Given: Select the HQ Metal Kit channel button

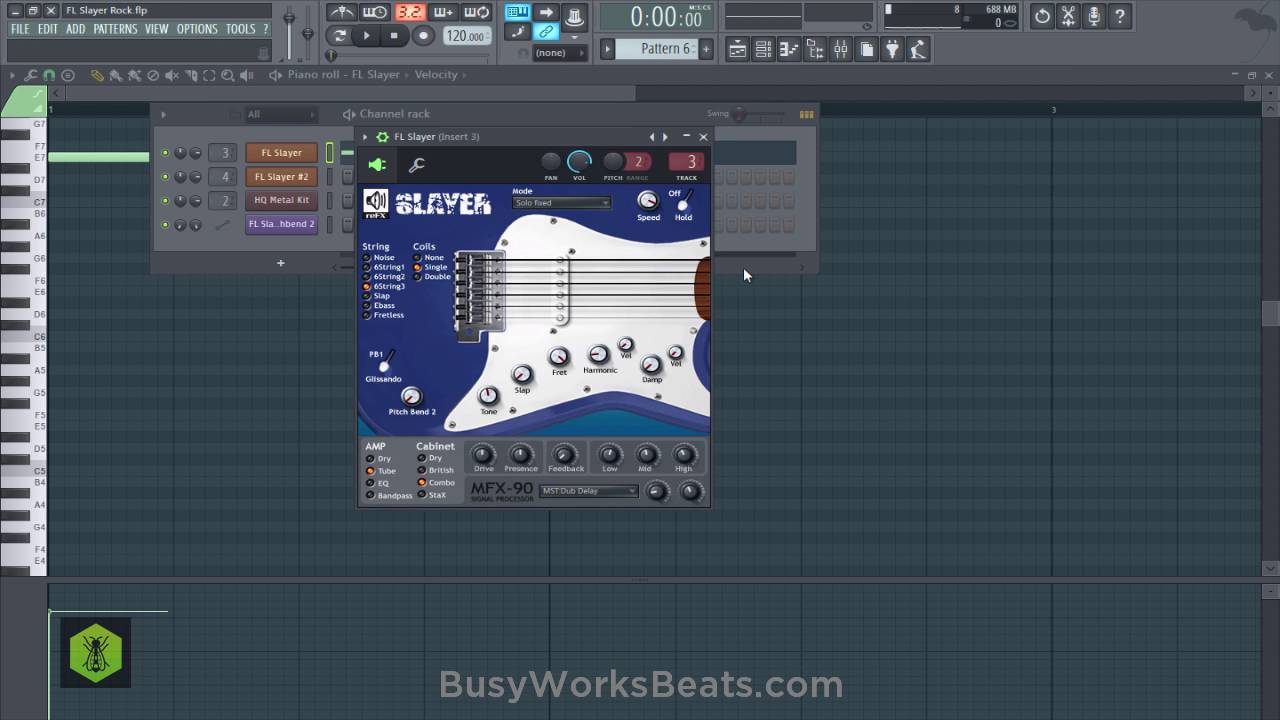Looking at the screenshot, I should (x=281, y=200).
